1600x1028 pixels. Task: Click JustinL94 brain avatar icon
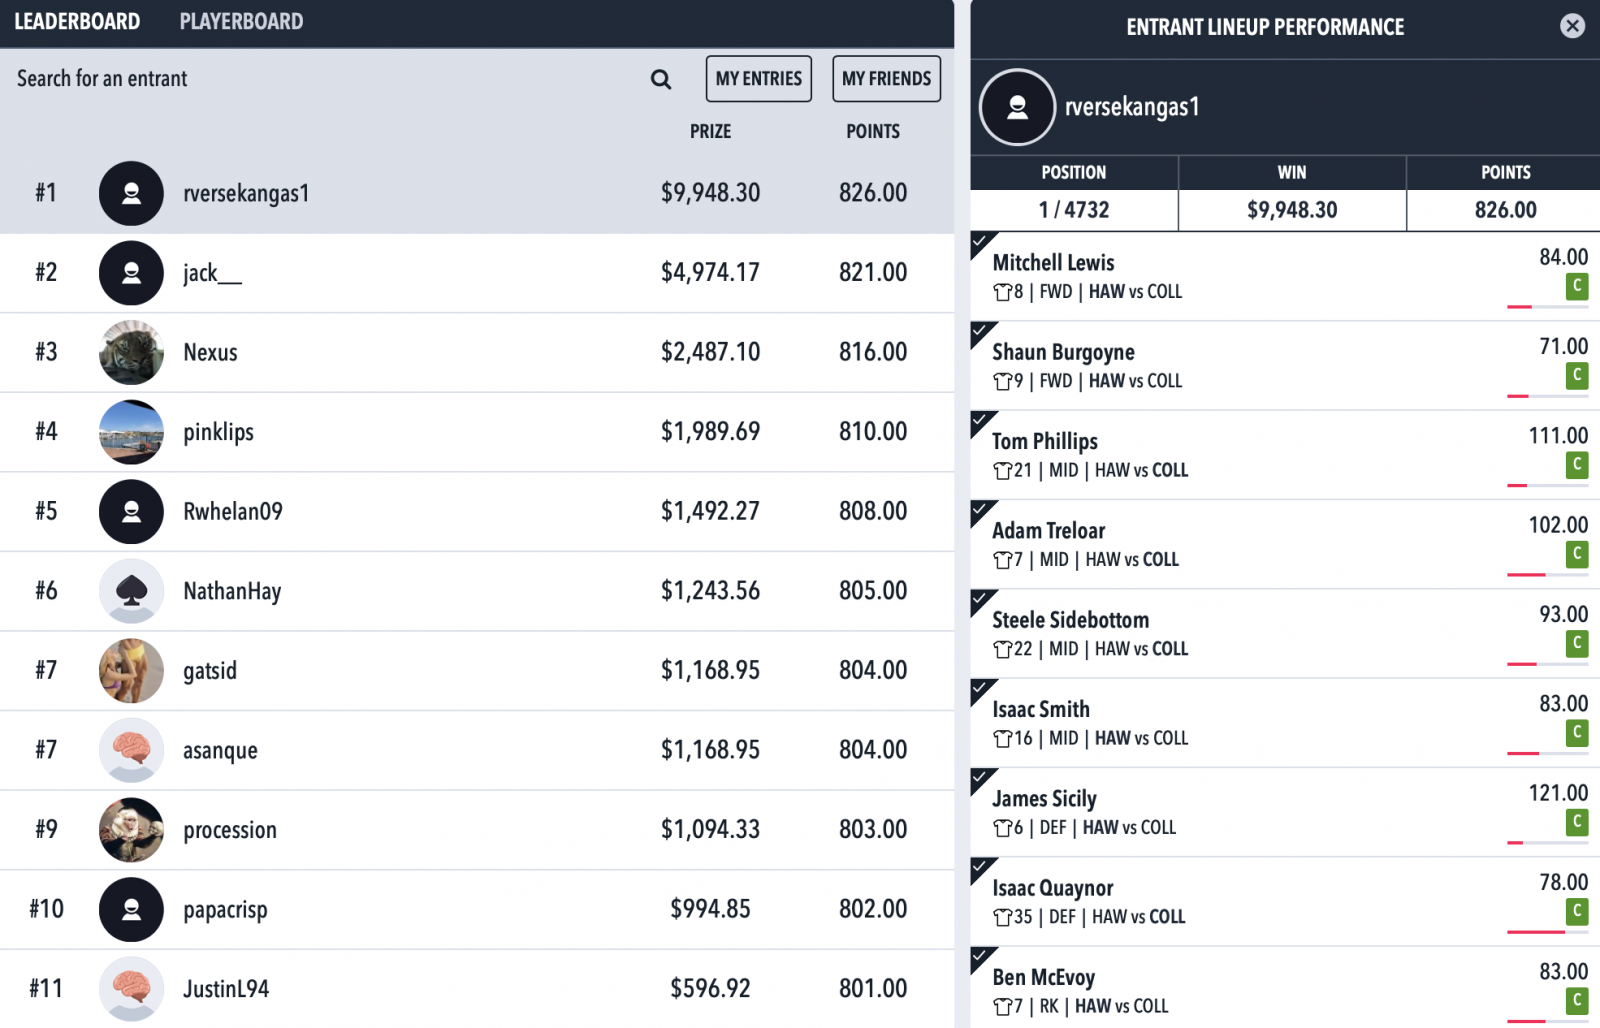click(131, 989)
